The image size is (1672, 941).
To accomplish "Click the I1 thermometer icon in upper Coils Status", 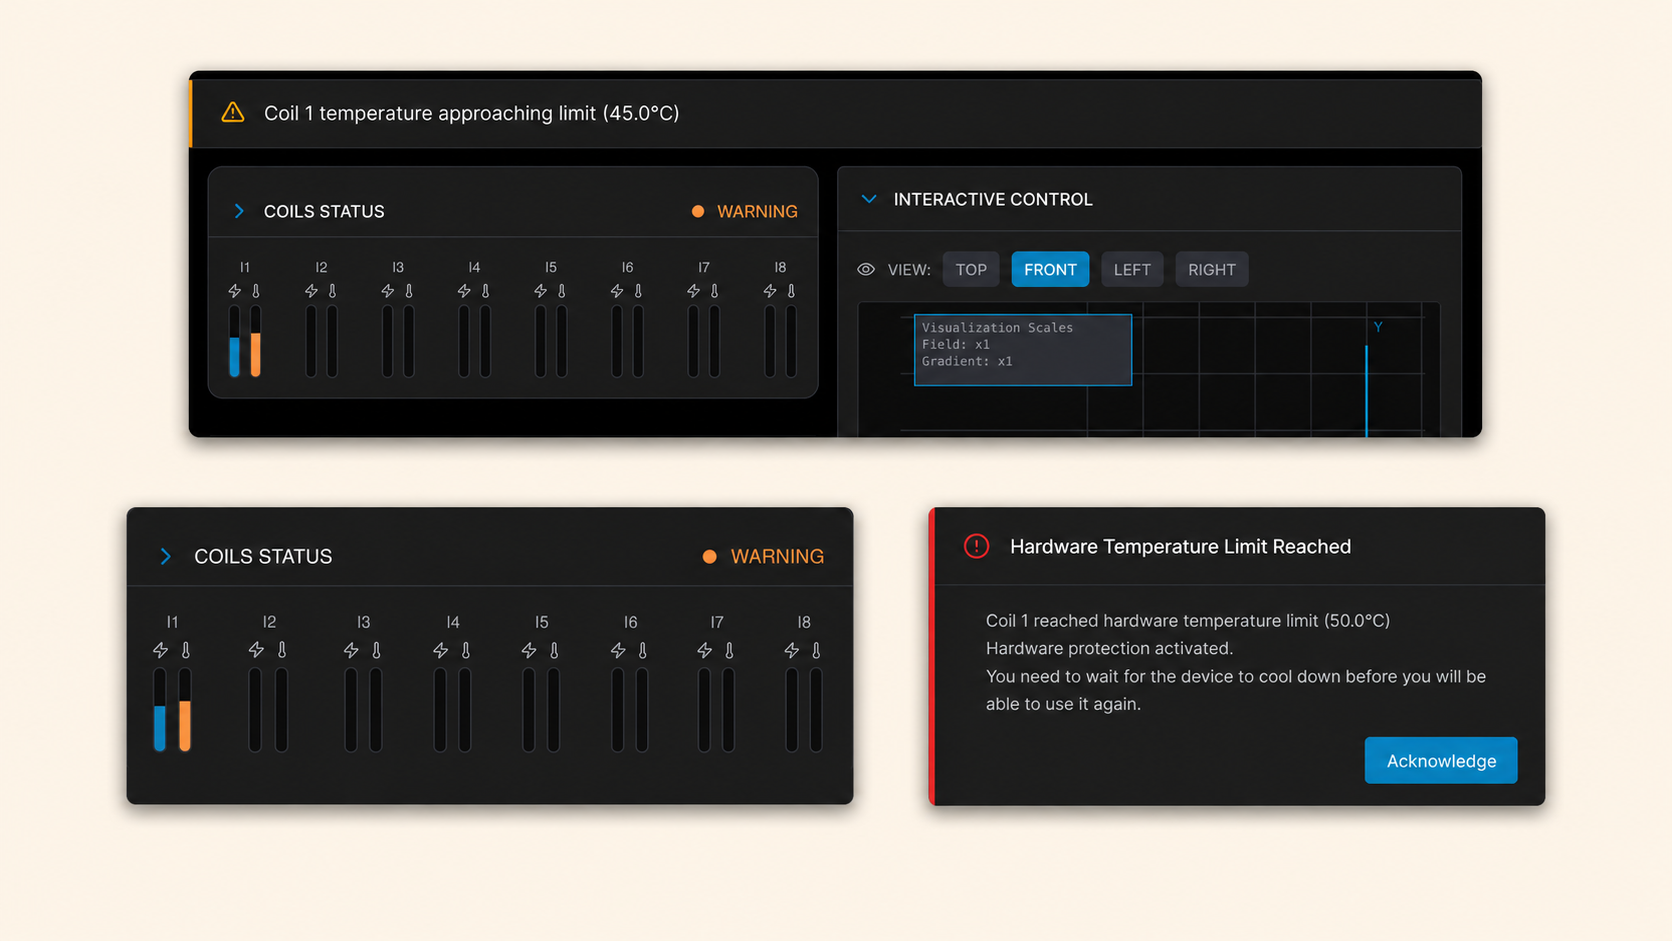I will [x=256, y=291].
